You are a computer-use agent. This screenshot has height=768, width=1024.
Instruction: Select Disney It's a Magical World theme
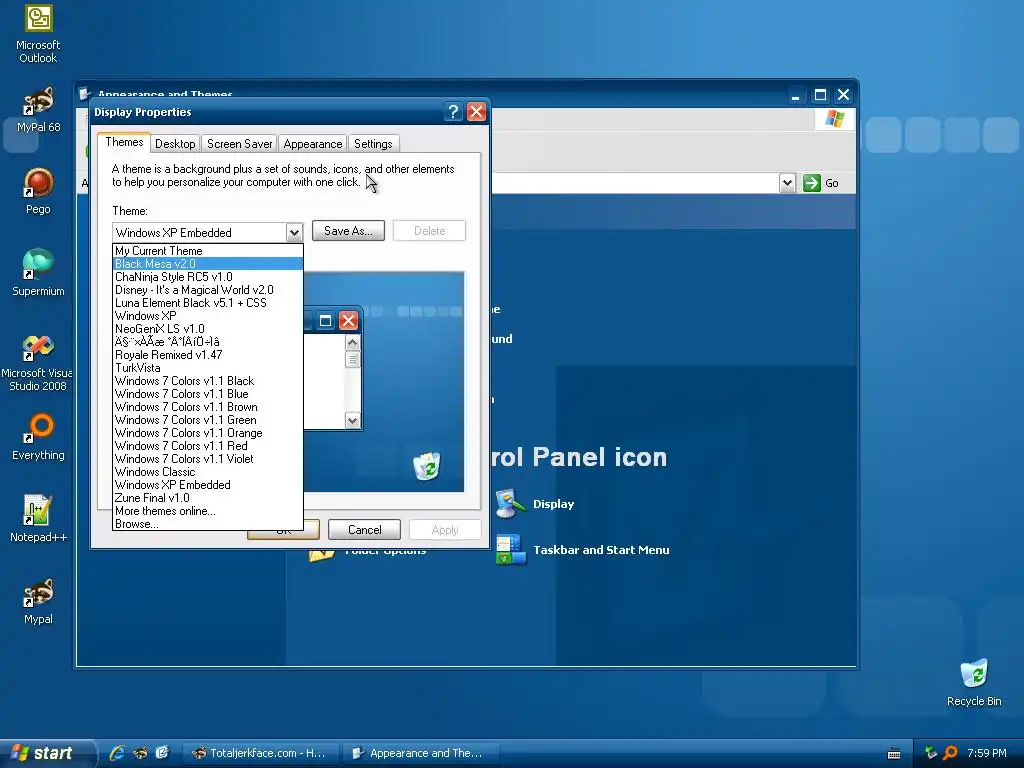pos(208,290)
